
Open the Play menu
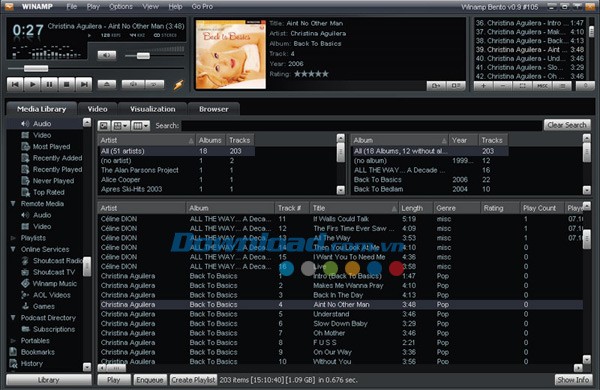[93, 7]
